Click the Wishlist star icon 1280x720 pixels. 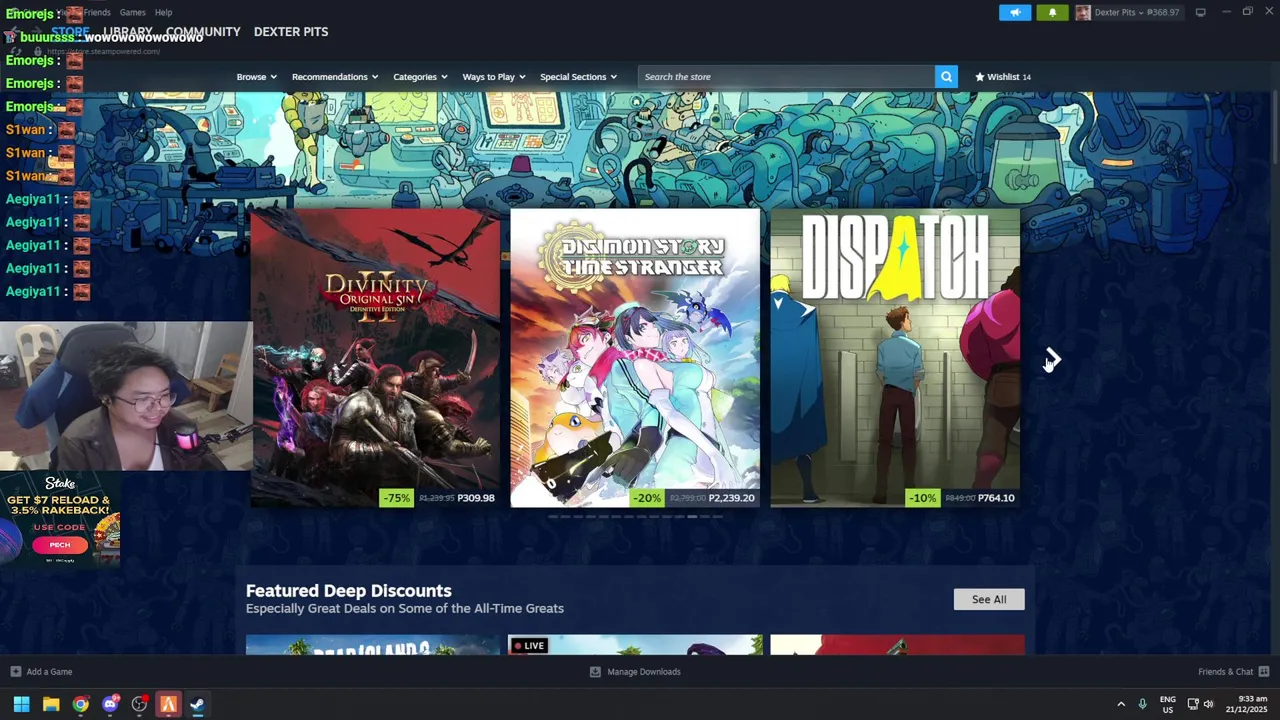click(x=980, y=76)
